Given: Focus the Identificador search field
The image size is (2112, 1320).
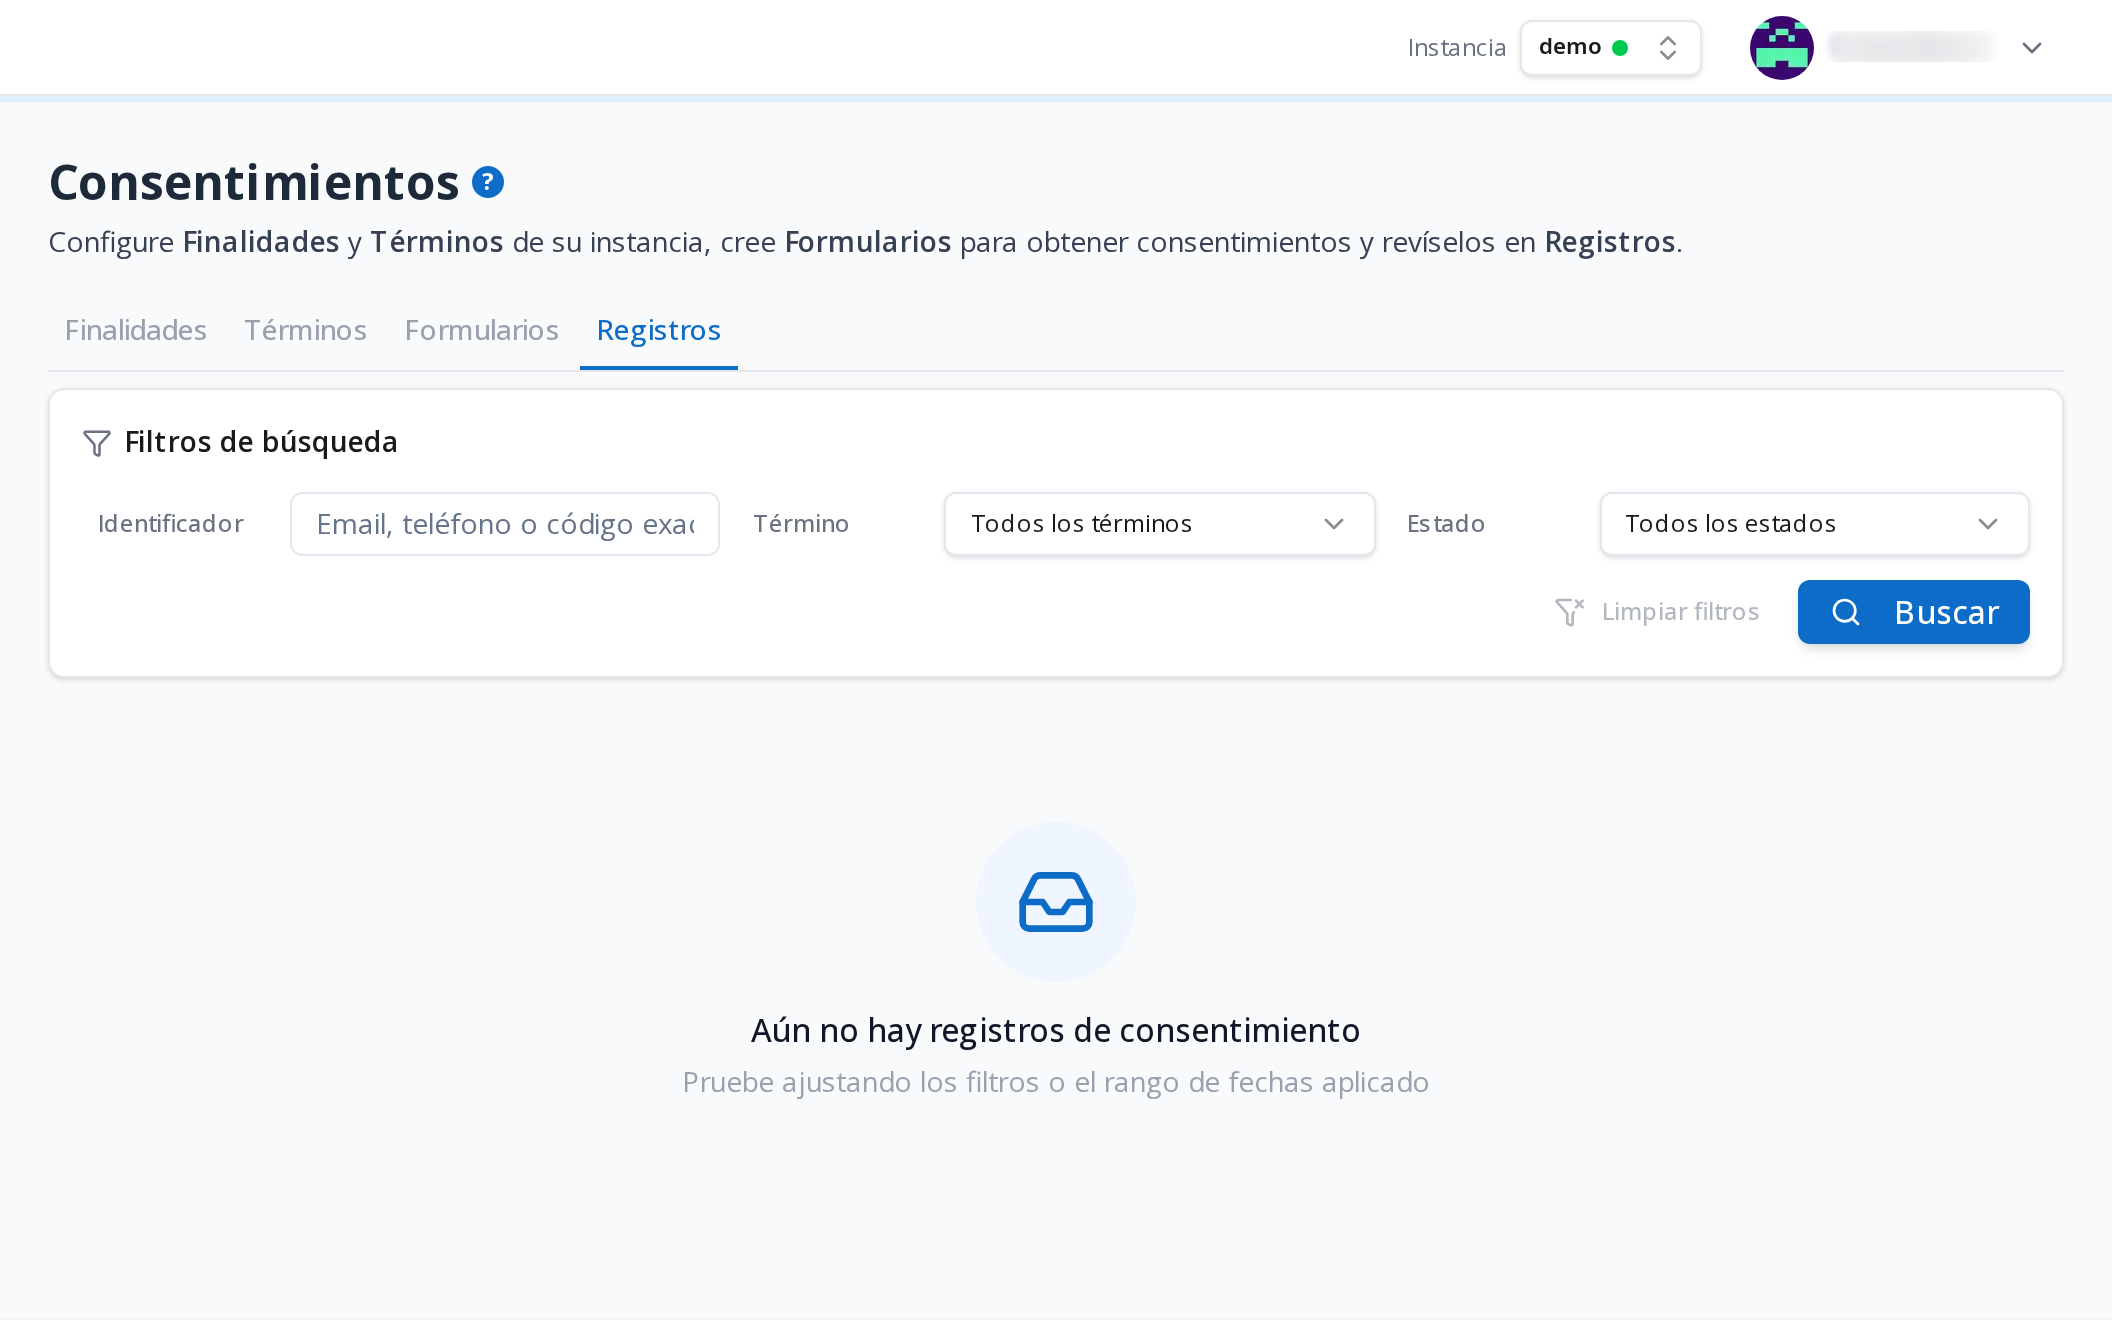Looking at the screenshot, I should click(x=504, y=524).
